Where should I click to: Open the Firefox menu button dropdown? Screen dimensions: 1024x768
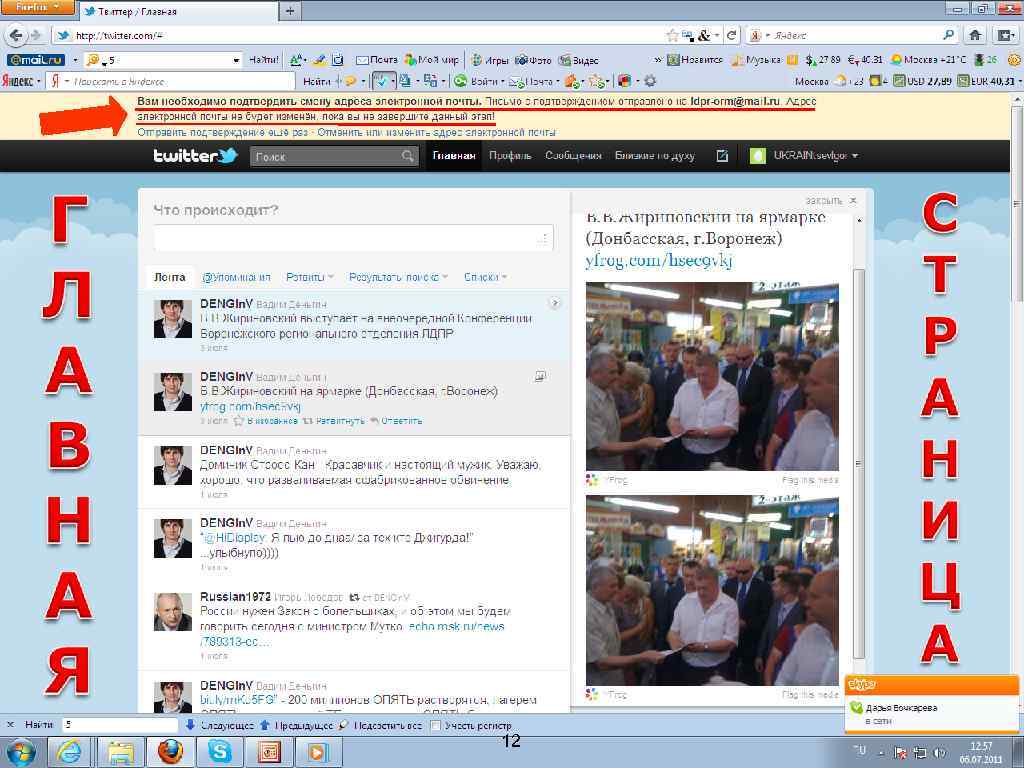(38, 8)
